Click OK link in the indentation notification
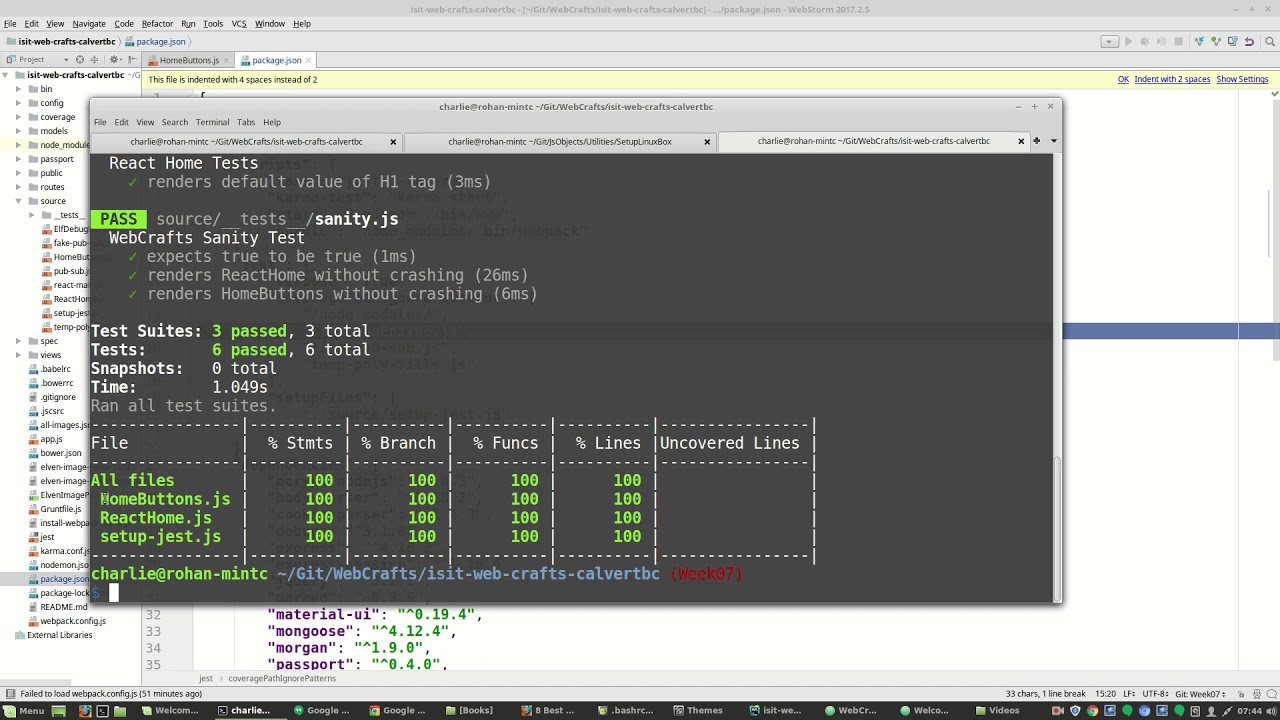 pyautogui.click(x=1123, y=79)
